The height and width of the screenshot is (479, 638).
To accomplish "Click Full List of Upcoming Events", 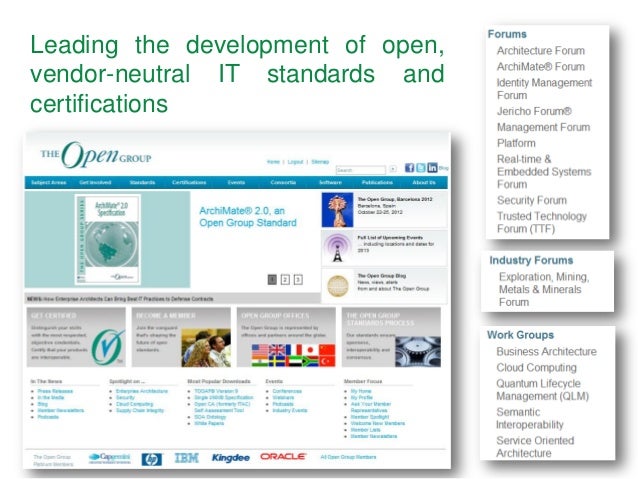I will click(390, 237).
